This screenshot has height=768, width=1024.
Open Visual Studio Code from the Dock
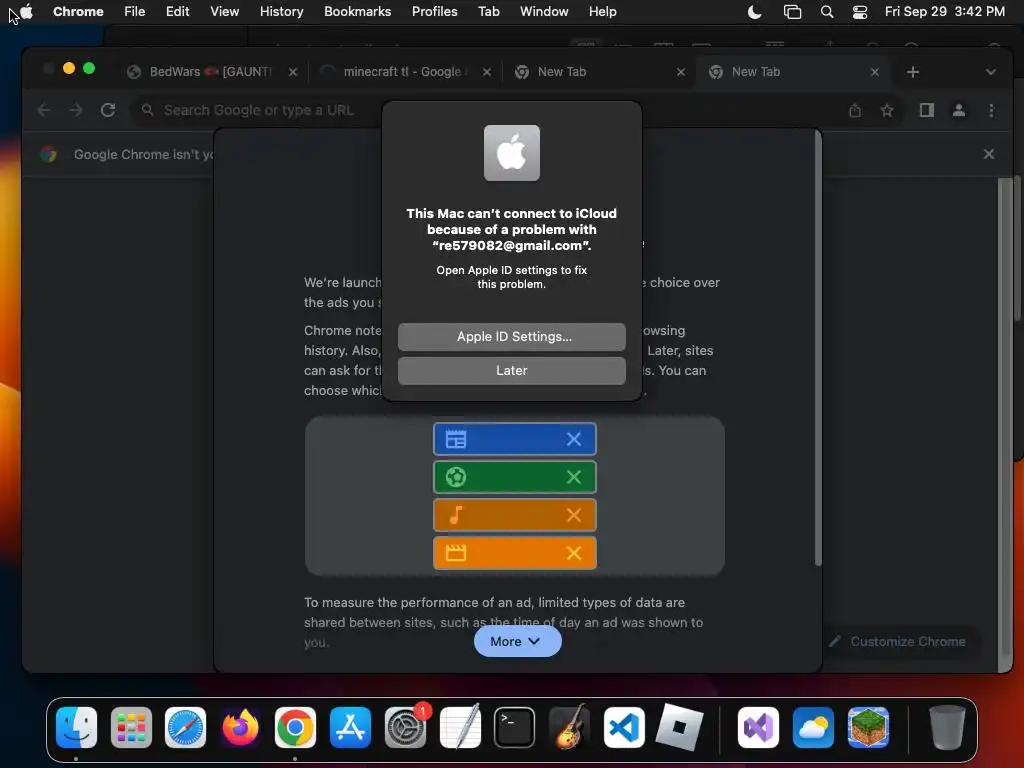pyautogui.click(x=624, y=726)
